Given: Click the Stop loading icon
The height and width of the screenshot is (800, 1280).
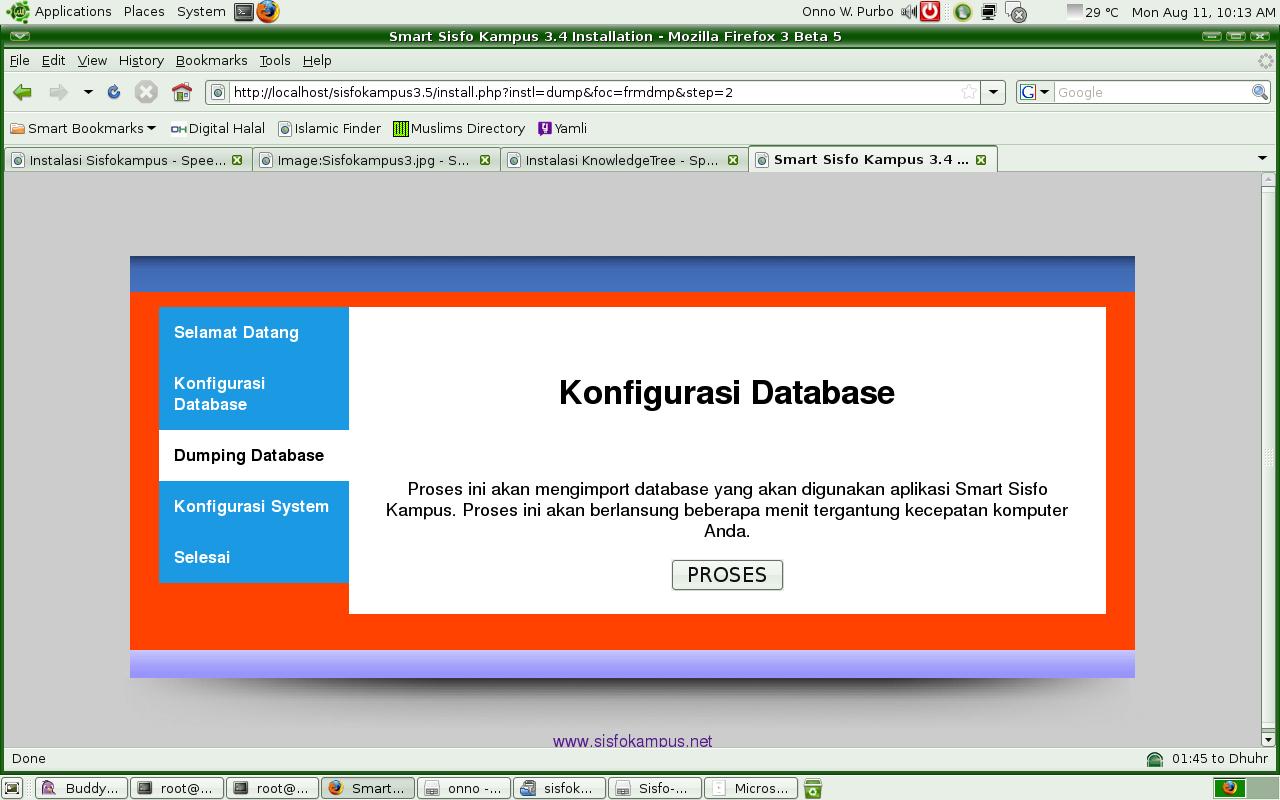Looking at the screenshot, I should point(146,92).
